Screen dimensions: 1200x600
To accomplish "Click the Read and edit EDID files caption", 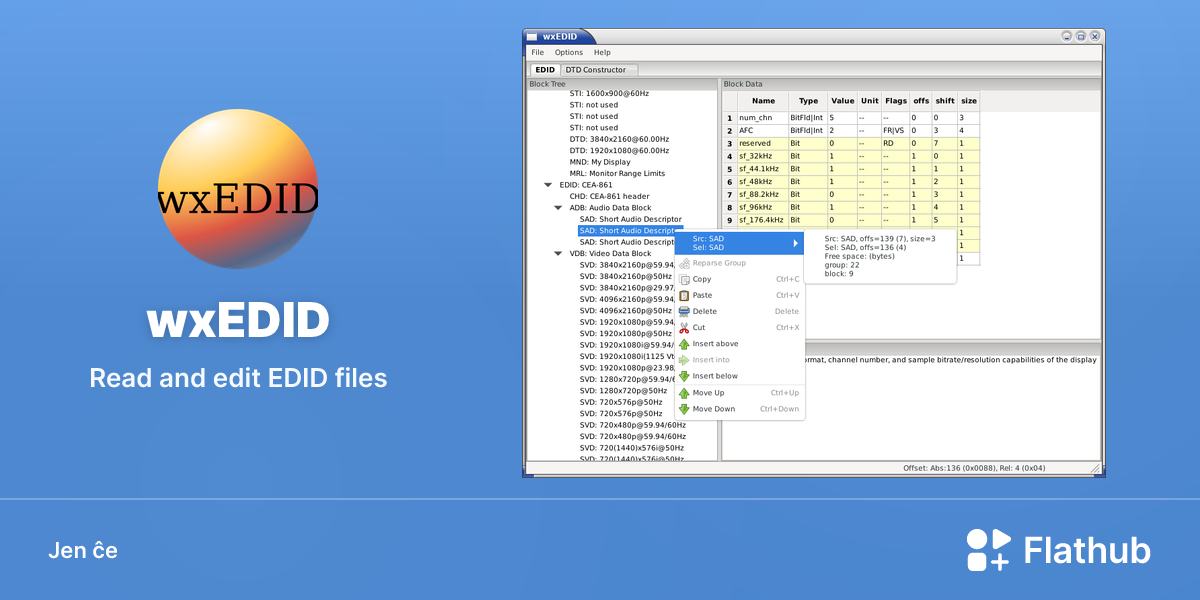I will [238, 378].
